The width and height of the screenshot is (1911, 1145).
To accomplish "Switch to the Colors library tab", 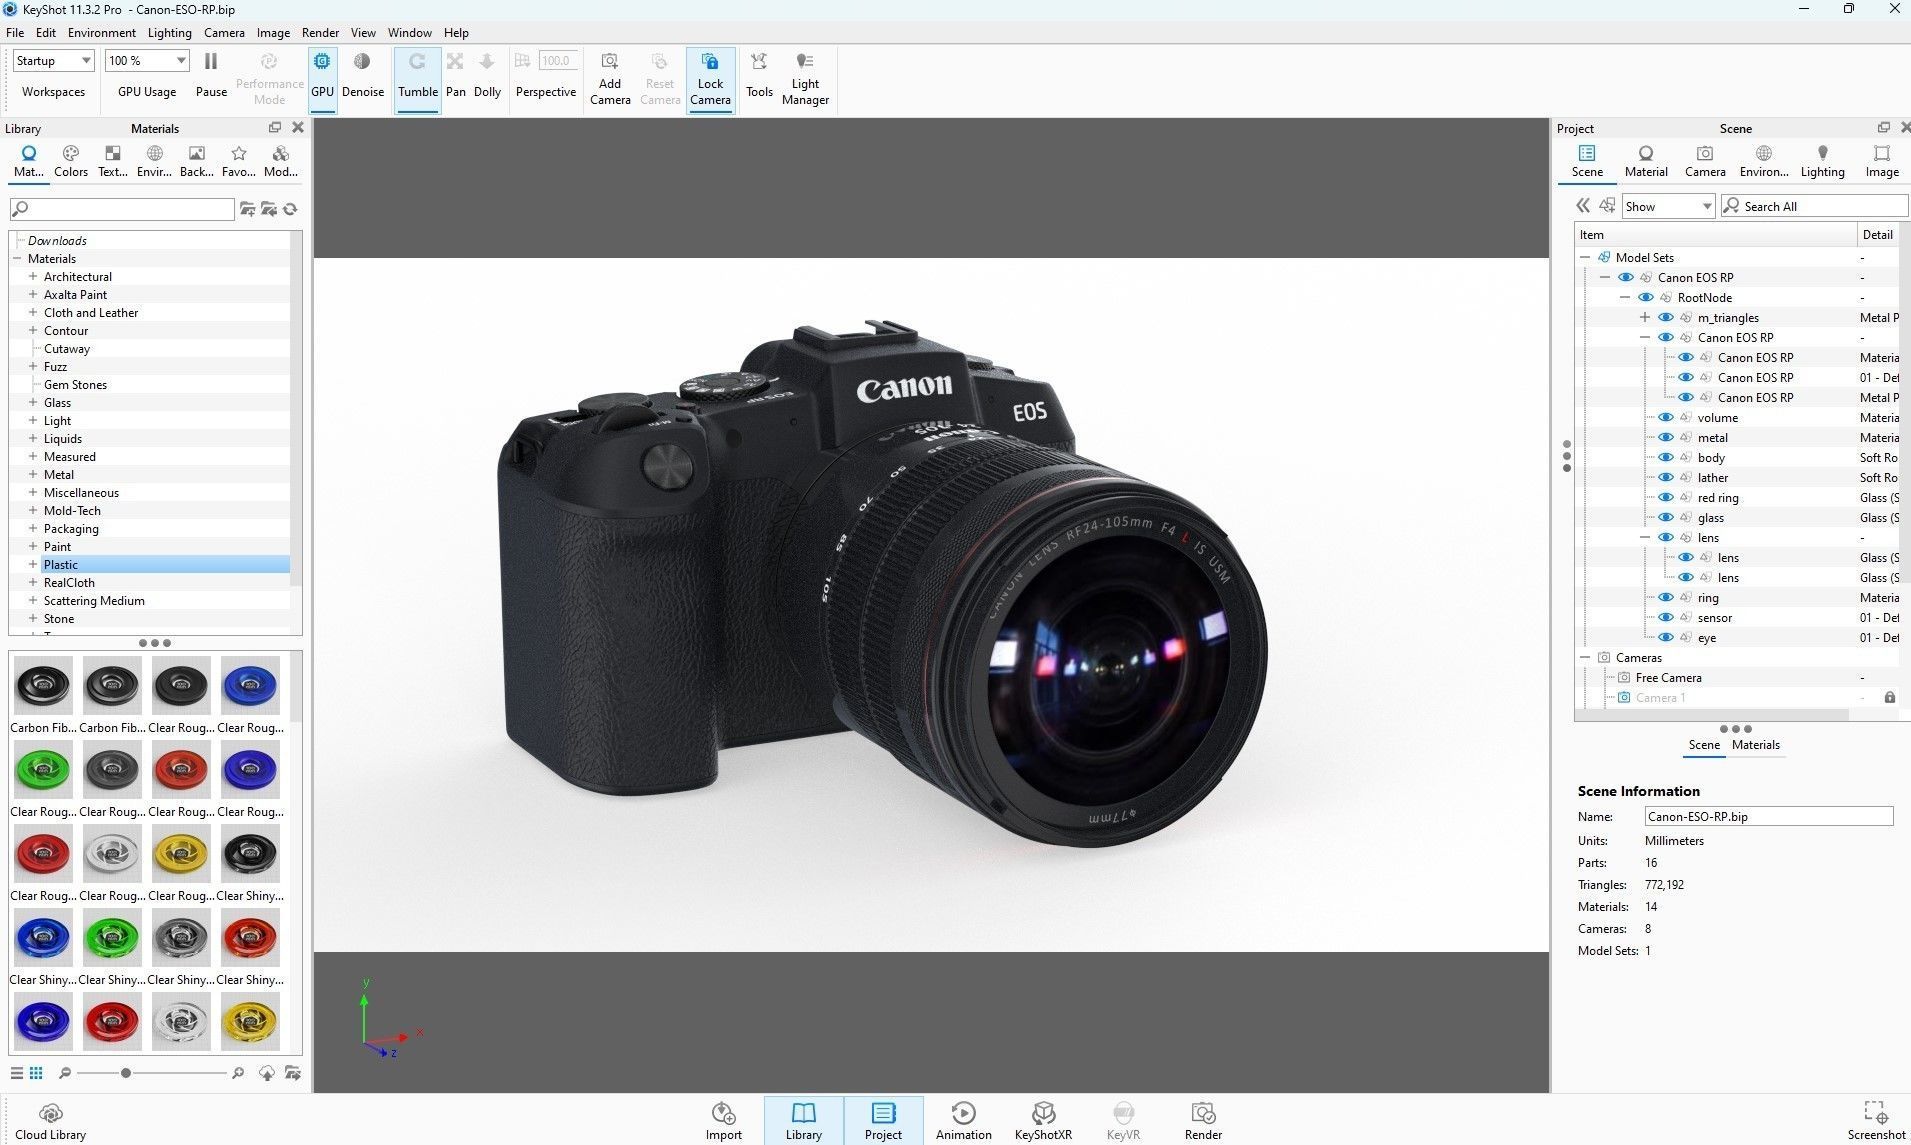I will (x=71, y=160).
